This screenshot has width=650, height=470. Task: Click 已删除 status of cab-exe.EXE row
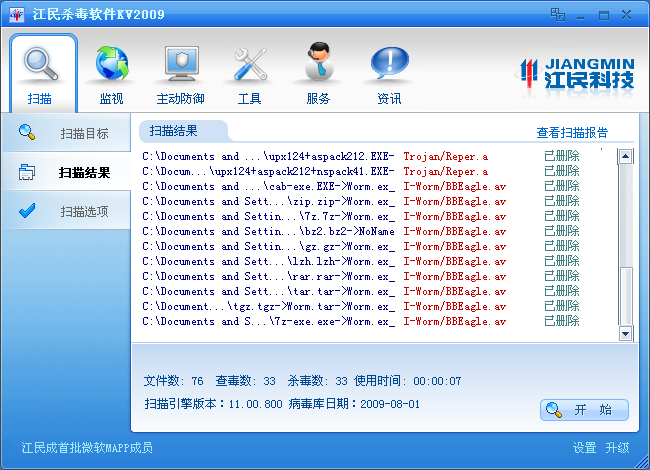click(x=562, y=186)
